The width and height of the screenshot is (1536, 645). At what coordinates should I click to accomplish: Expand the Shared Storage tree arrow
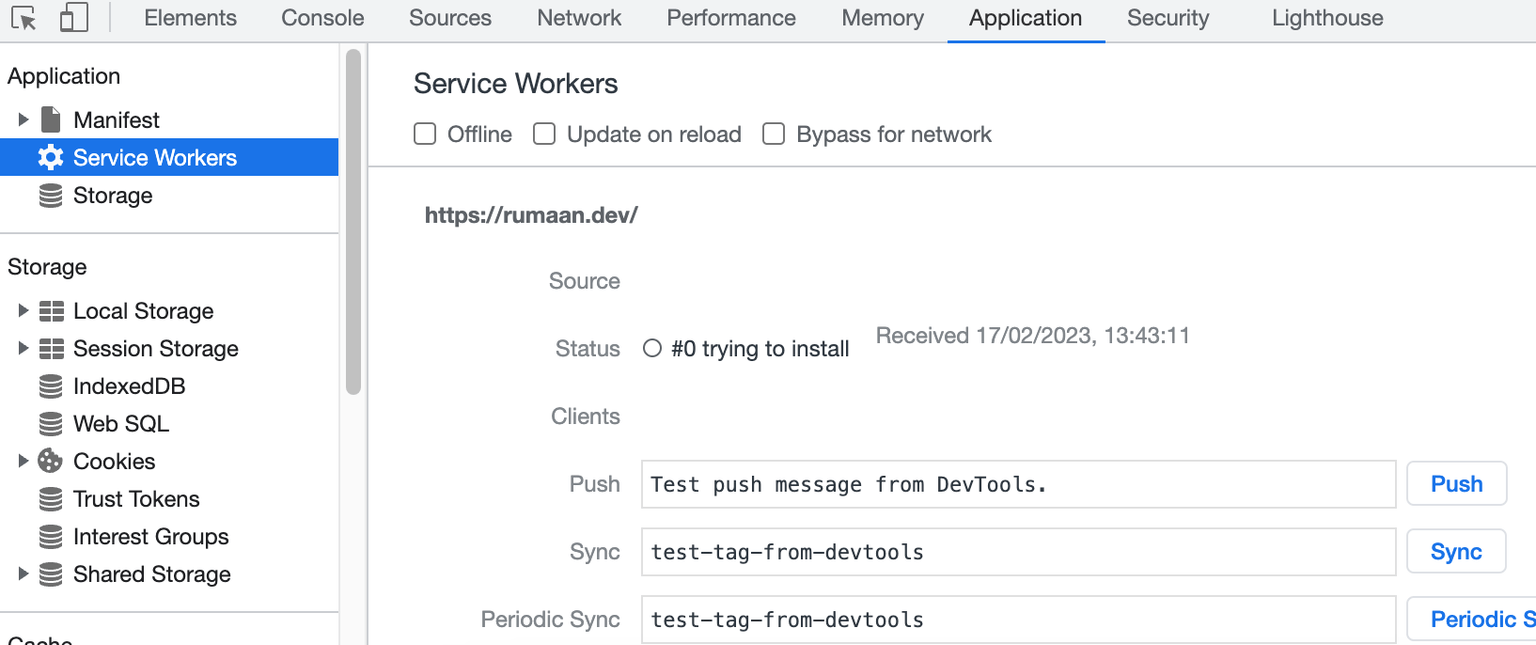[x=23, y=574]
